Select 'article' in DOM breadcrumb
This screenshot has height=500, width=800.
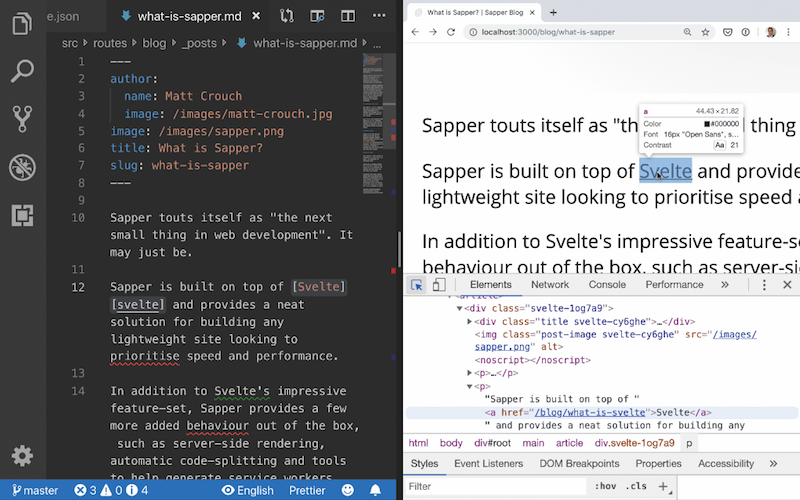point(569,443)
